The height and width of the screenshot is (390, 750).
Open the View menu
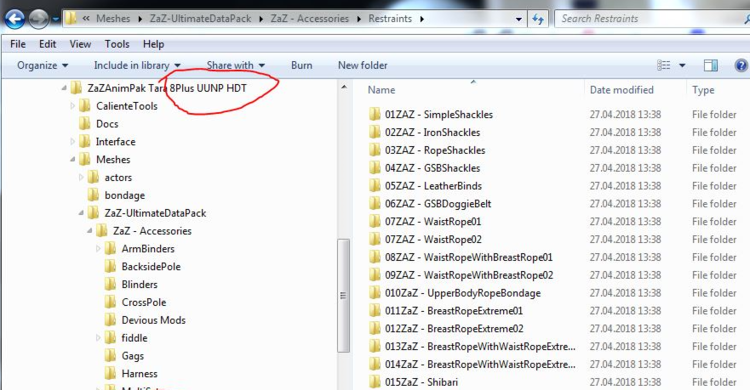point(80,44)
